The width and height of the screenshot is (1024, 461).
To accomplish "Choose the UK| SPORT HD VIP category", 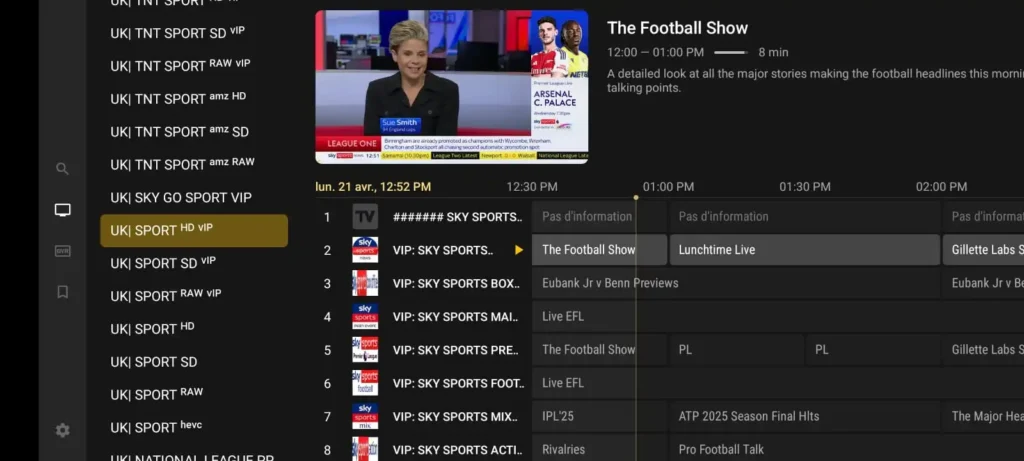I will click(x=194, y=230).
